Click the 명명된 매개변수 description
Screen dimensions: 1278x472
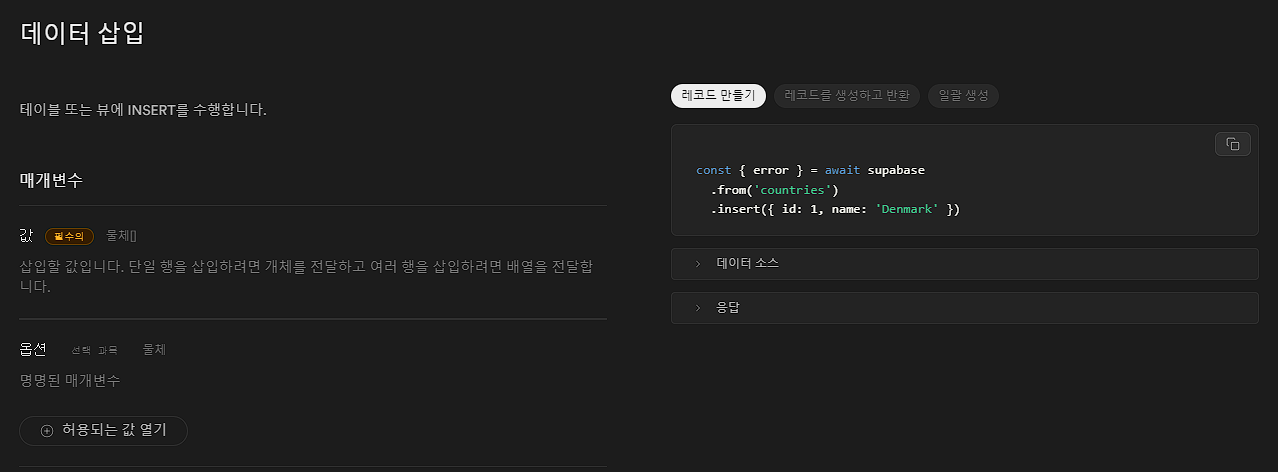(70, 380)
